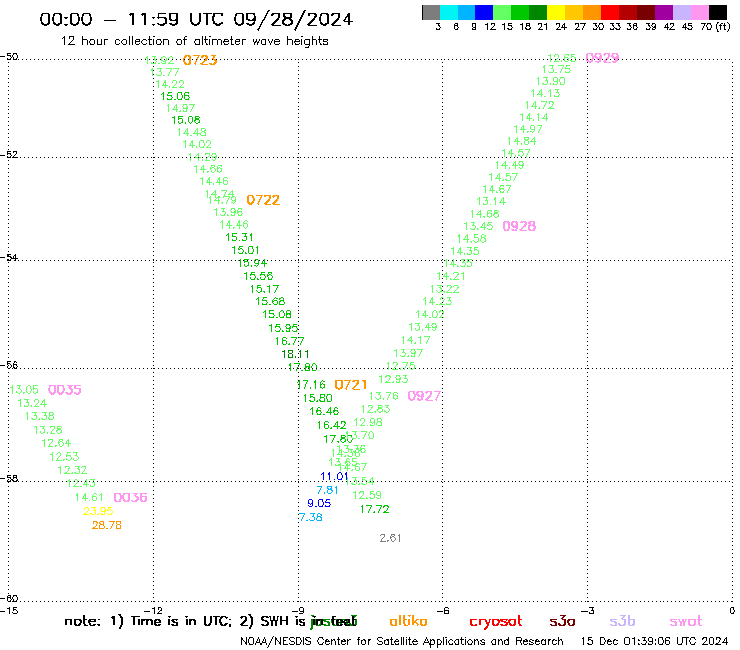Screen dimensions: 740x650
Task: Click the pink 0036 pass time label
Action: point(130,497)
